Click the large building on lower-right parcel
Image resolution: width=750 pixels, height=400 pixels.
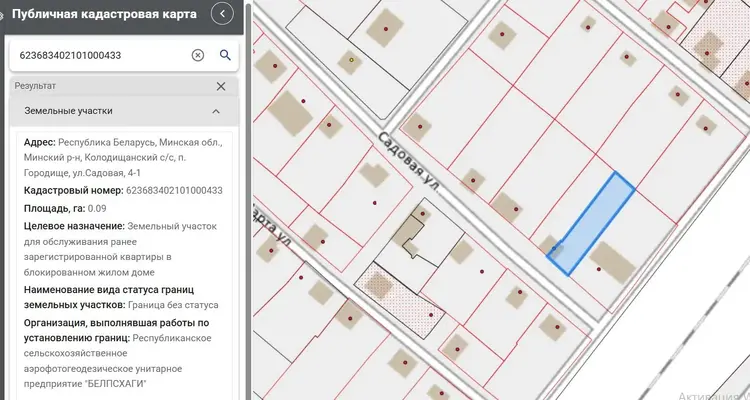(612, 262)
